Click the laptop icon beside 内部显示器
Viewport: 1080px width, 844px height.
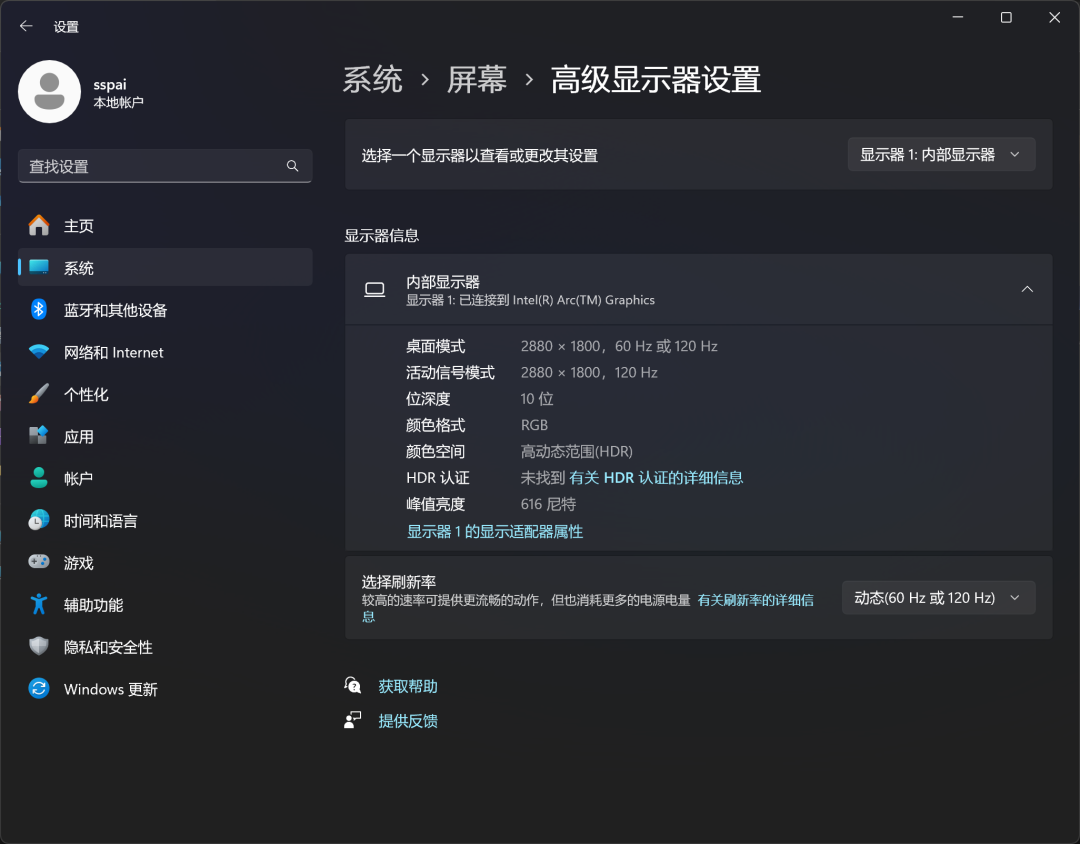point(375,290)
